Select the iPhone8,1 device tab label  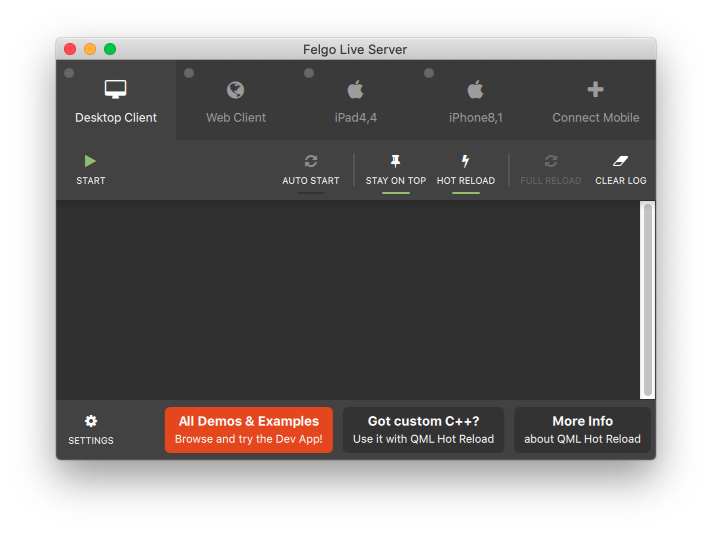click(475, 118)
